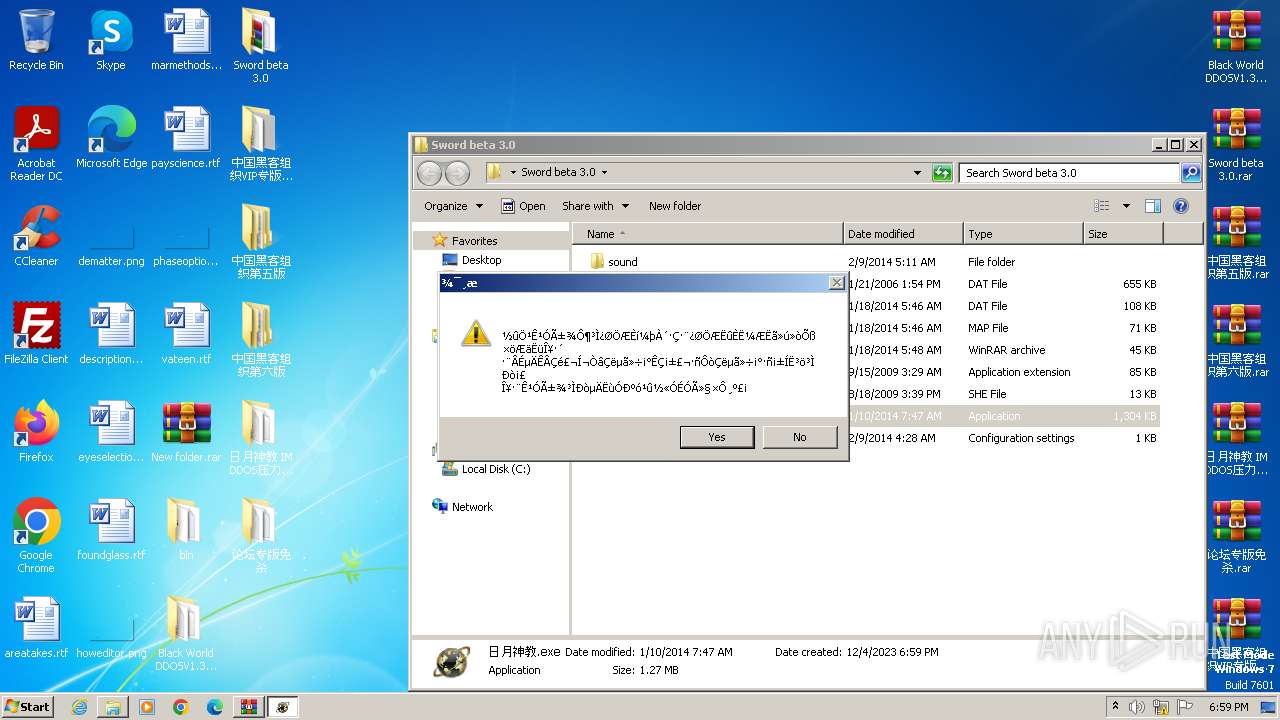
Task: Open the Start menu
Action: pyautogui.click(x=28, y=707)
